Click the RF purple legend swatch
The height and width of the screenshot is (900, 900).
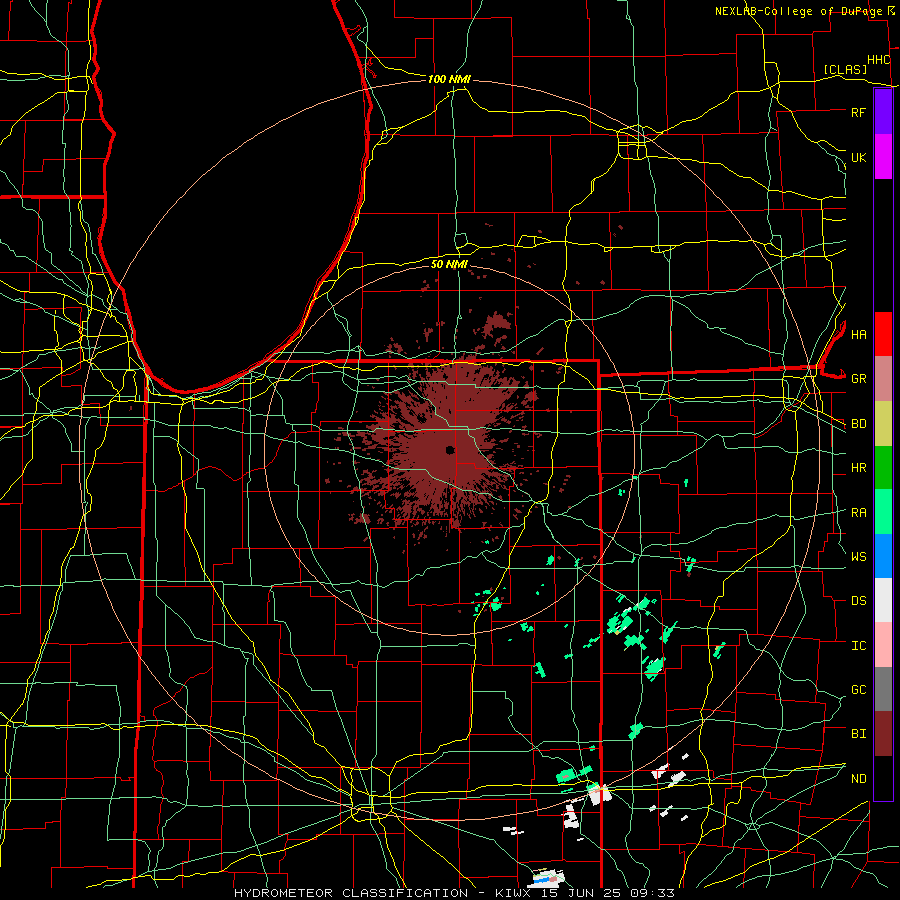[883, 112]
